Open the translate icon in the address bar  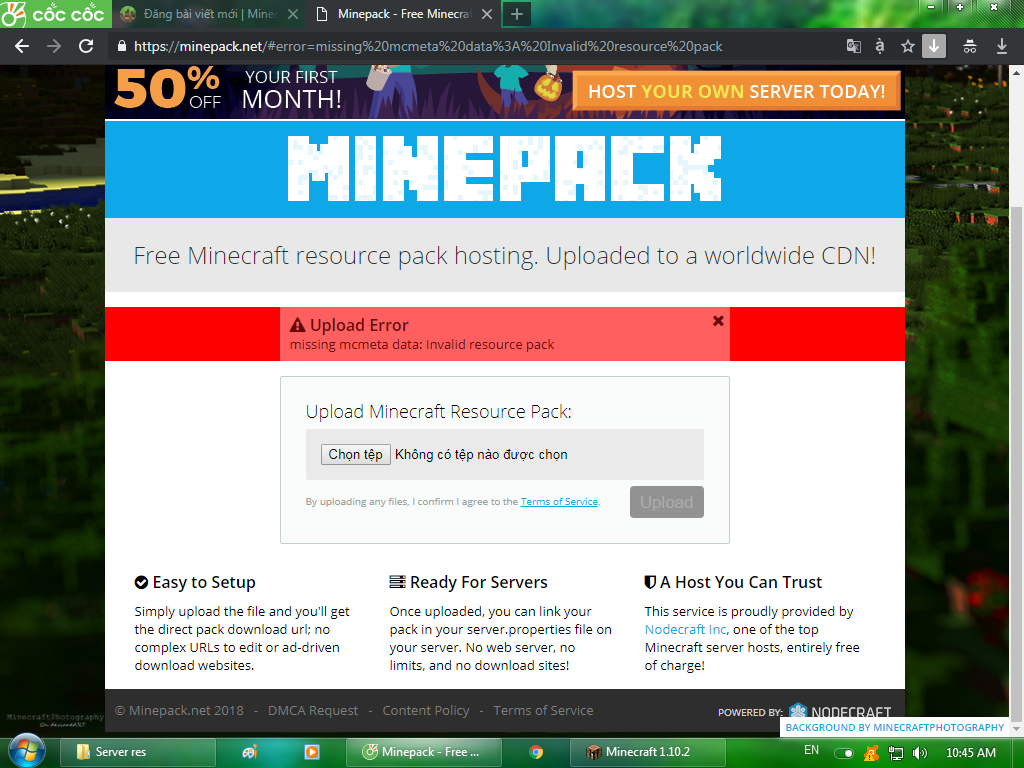[x=853, y=46]
